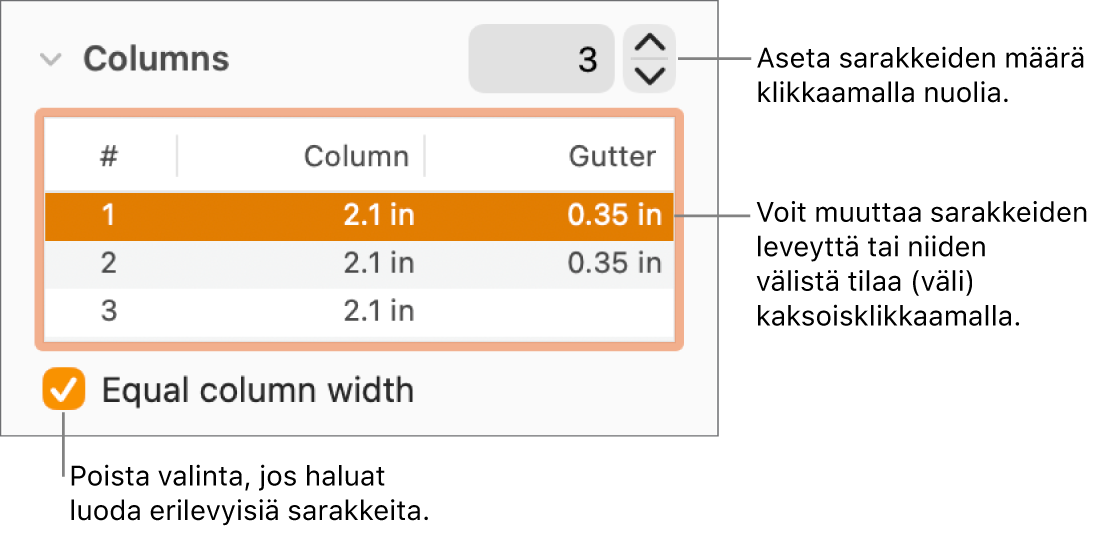This screenshot has height=535, width=1099.
Task: Click row 1 gutter value 0.35 in
Action: (614, 216)
